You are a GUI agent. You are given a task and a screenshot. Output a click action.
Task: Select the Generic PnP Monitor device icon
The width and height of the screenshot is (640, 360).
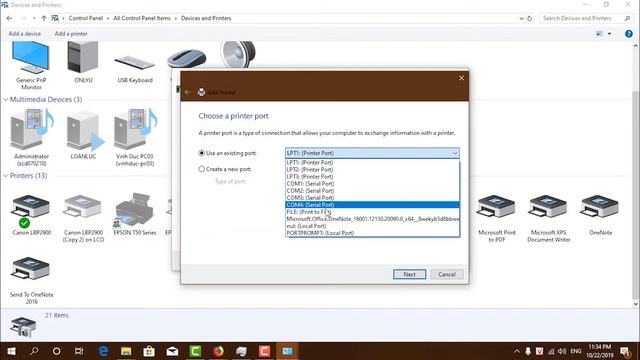[x=31, y=58]
